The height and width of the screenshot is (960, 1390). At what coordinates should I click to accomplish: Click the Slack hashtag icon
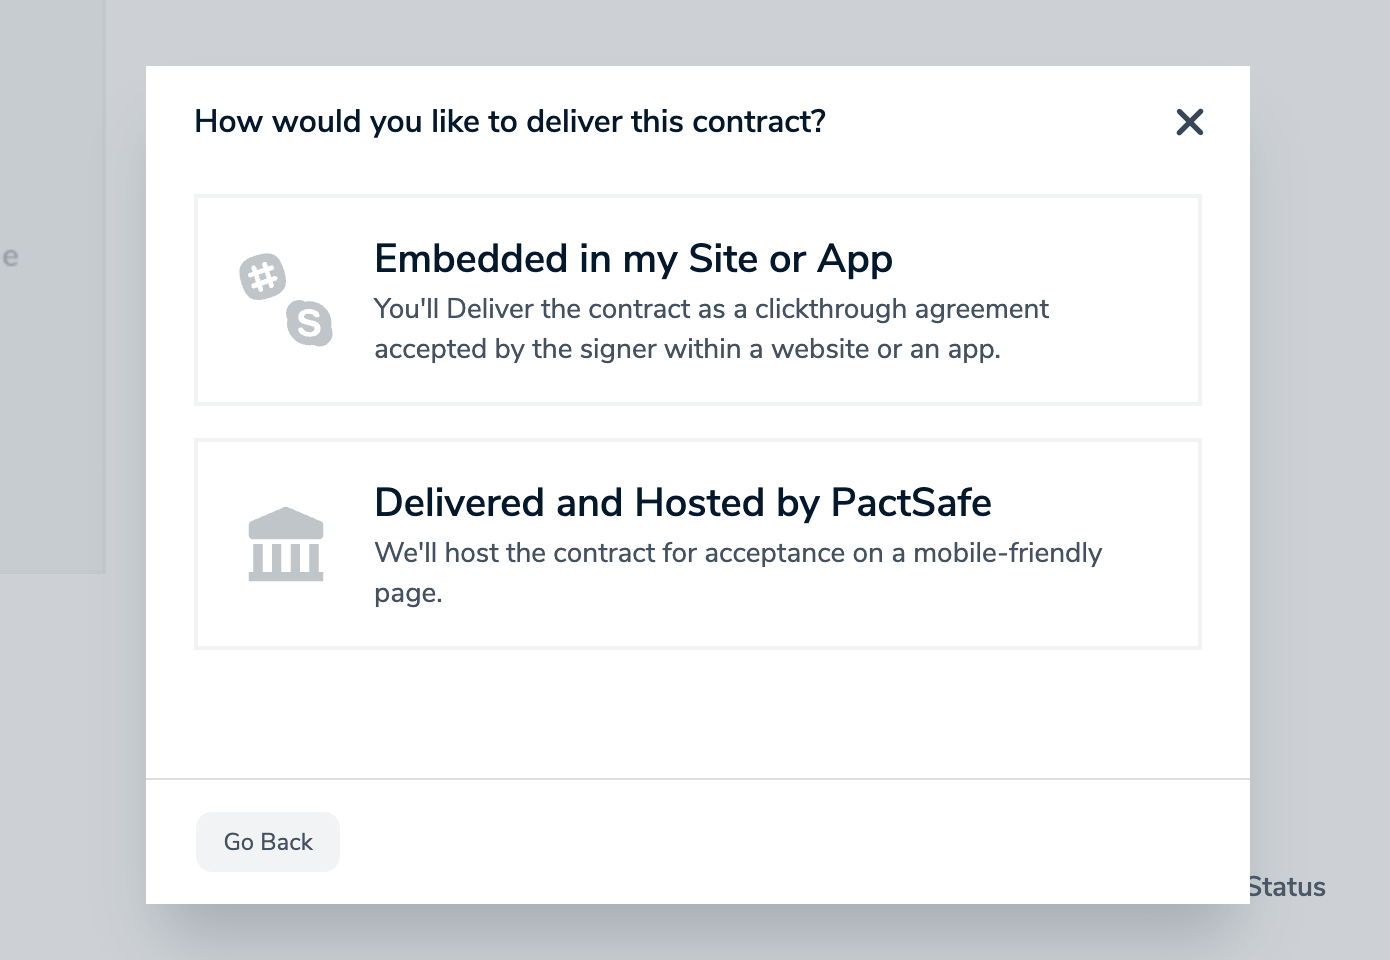point(263,277)
